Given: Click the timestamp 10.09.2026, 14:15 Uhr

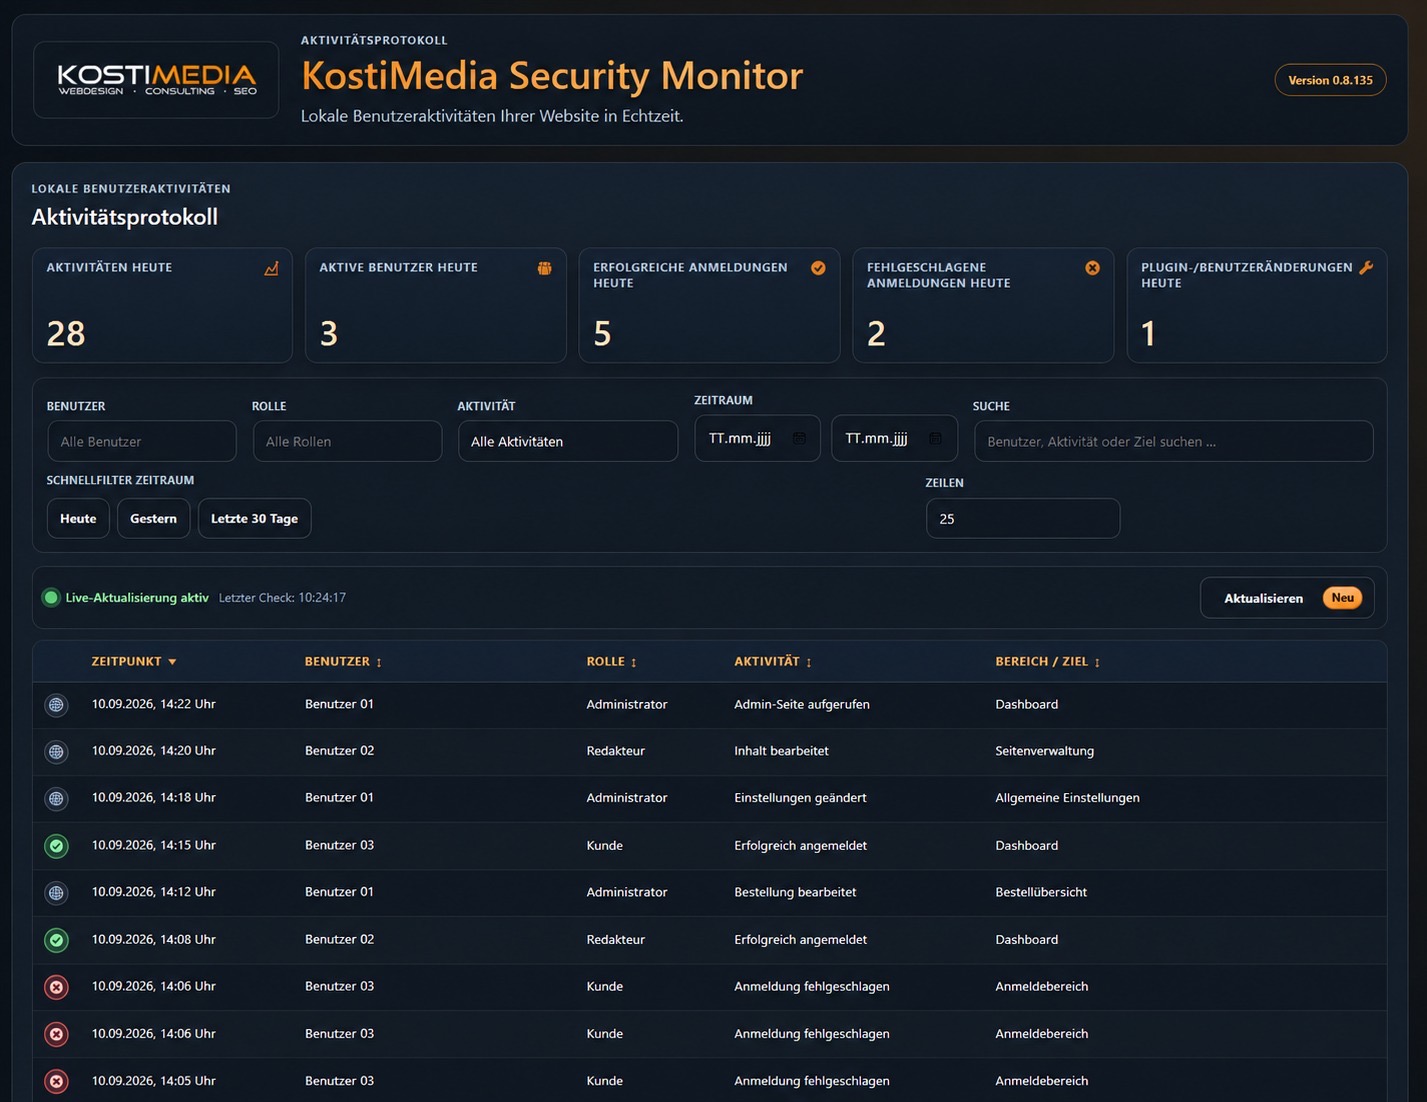Looking at the screenshot, I should coord(154,845).
